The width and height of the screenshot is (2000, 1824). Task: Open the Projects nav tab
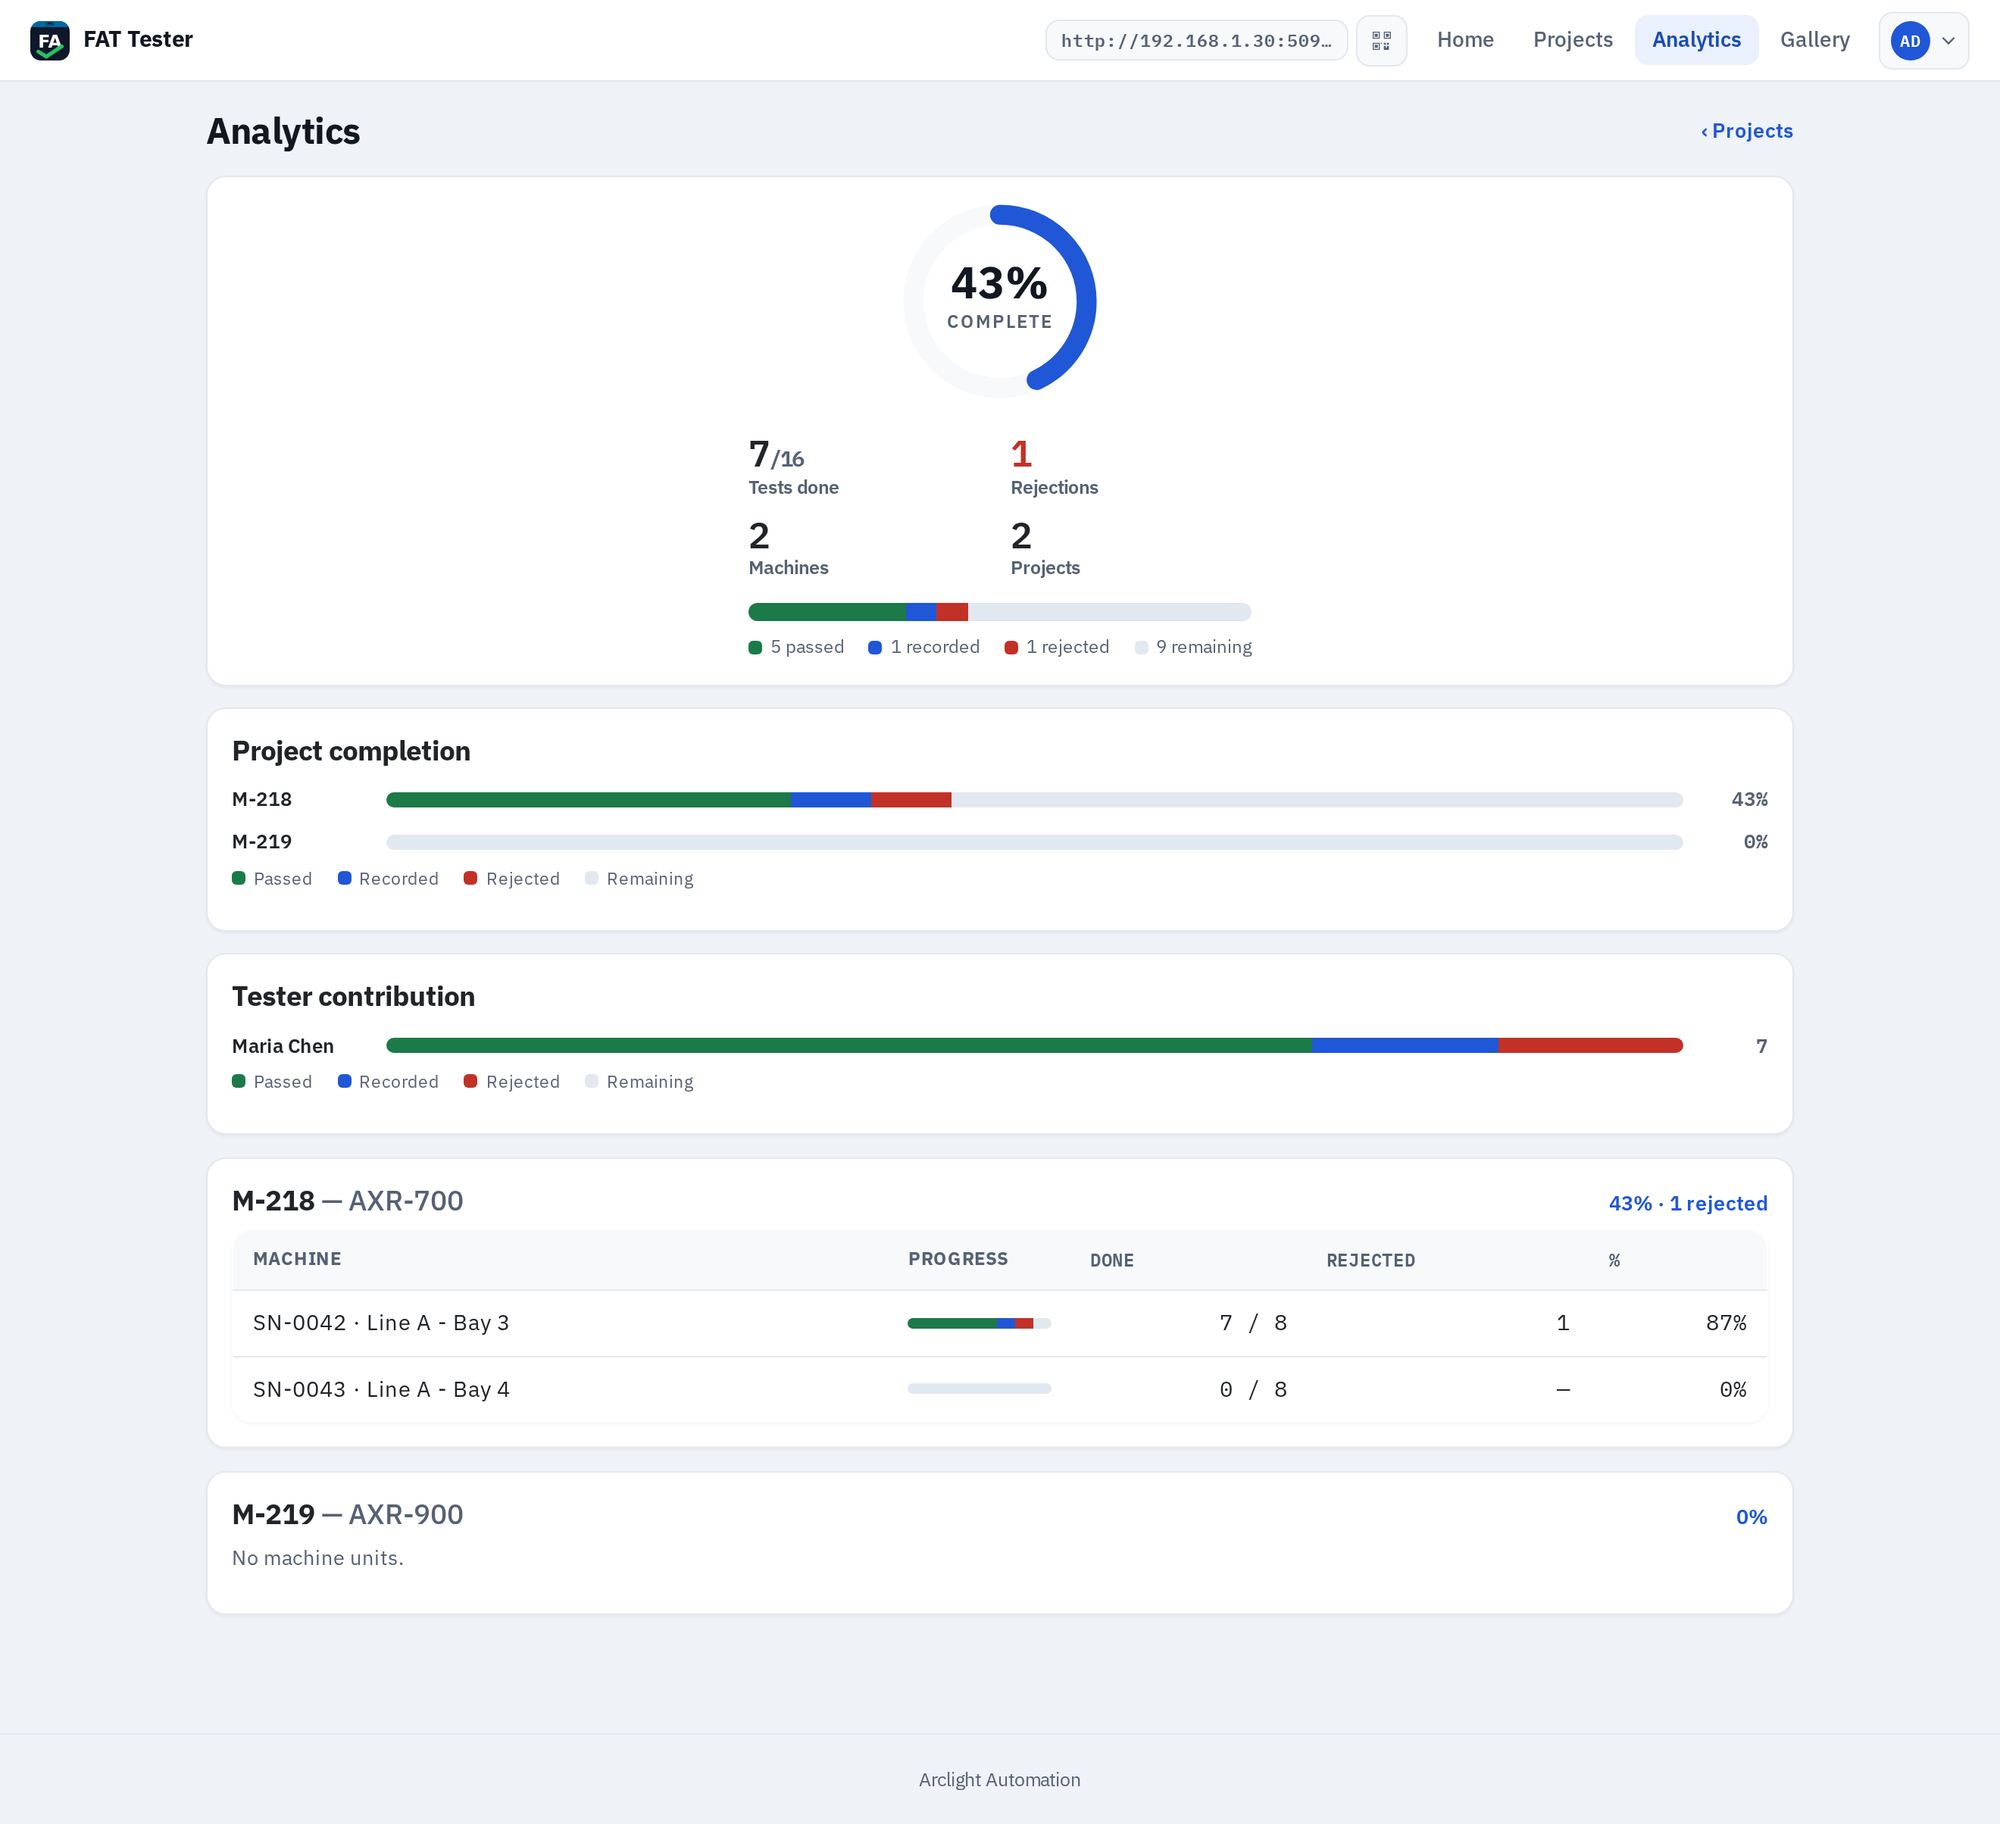1572,40
